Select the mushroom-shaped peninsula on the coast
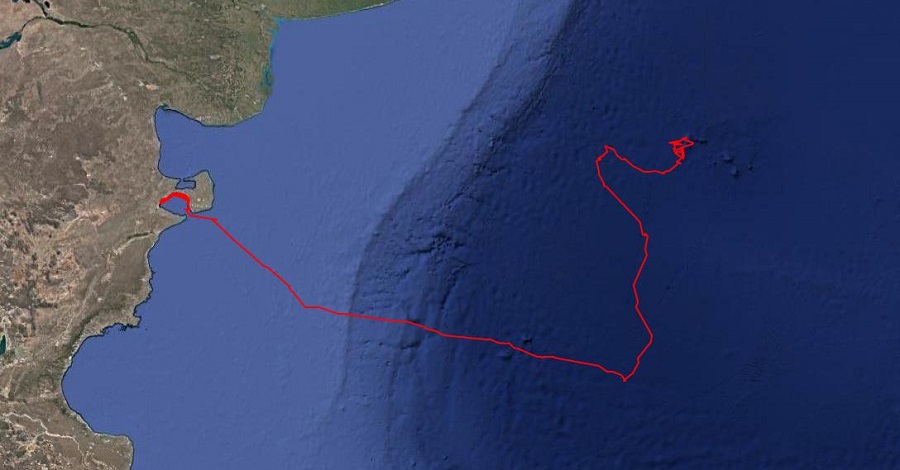Image resolution: width=900 pixels, height=470 pixels. click(x=199, y=192)
